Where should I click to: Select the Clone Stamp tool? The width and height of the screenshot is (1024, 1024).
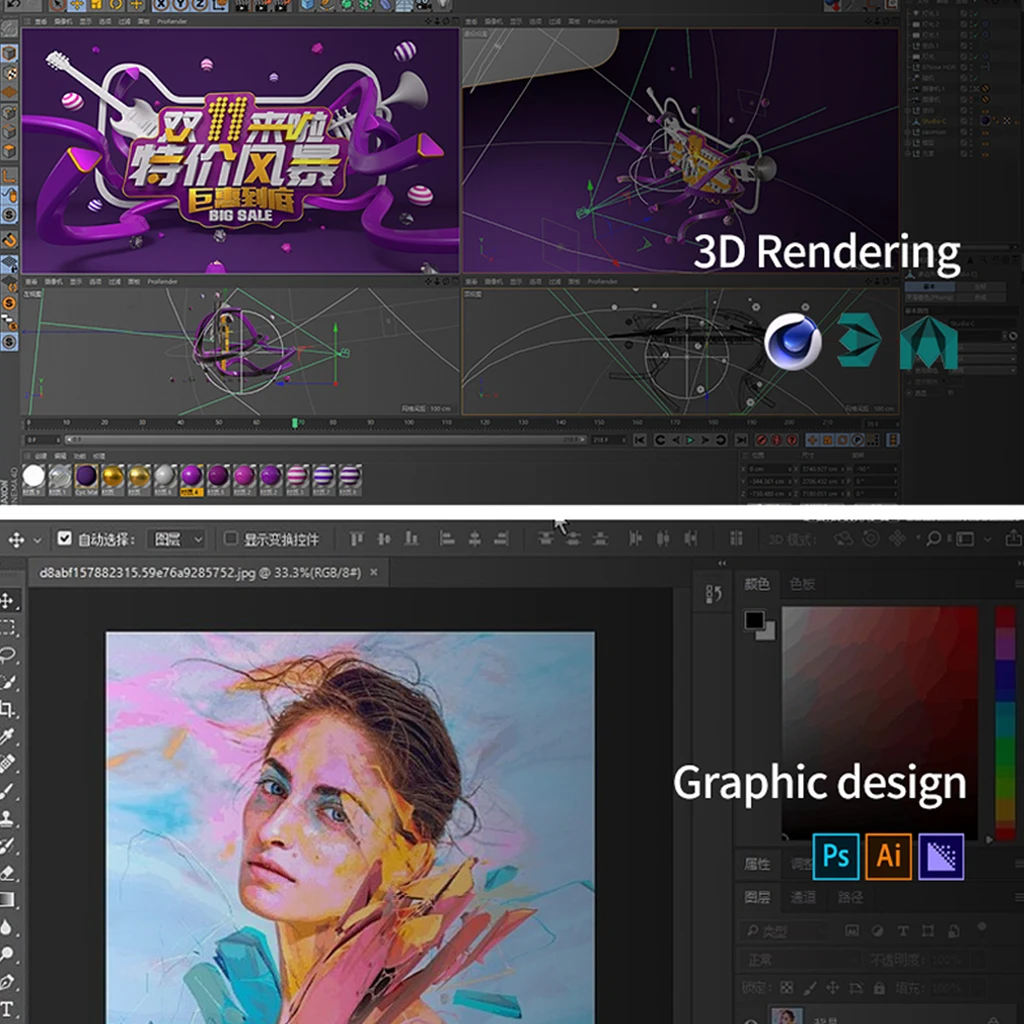point(8,818)
